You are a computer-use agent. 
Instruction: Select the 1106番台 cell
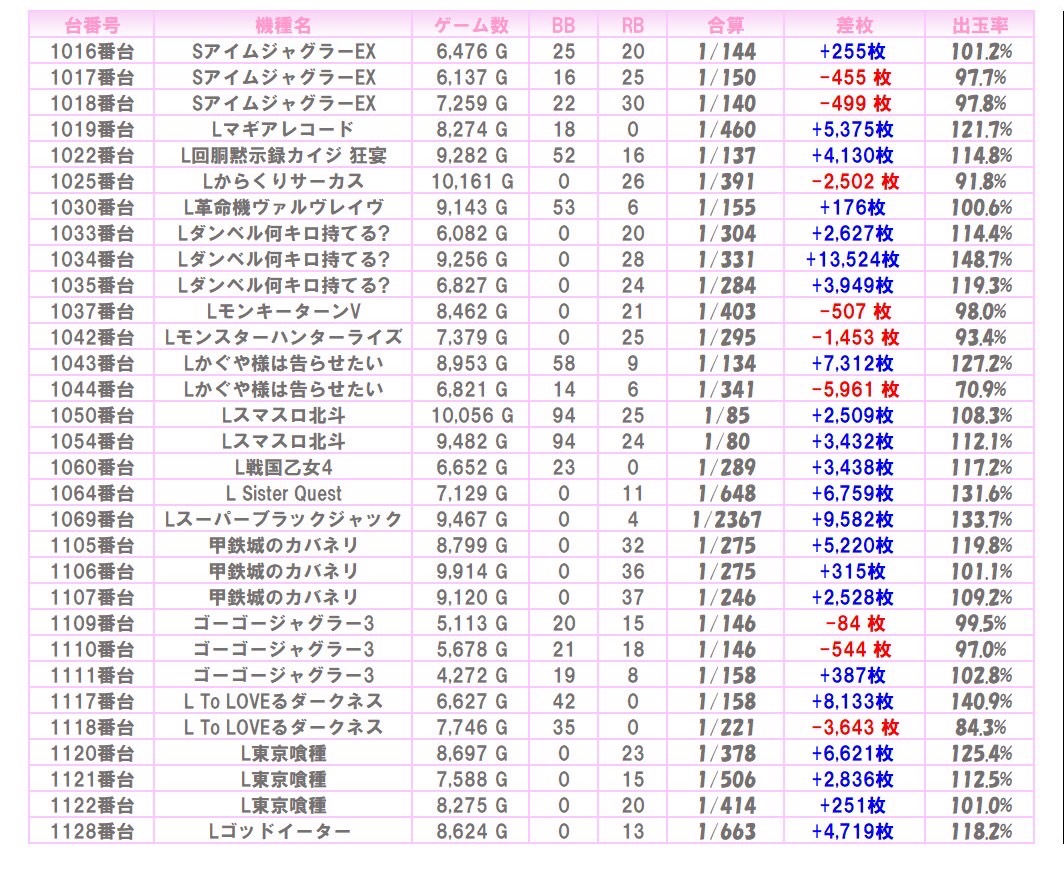pyautogui.click(x=92, y=571)
